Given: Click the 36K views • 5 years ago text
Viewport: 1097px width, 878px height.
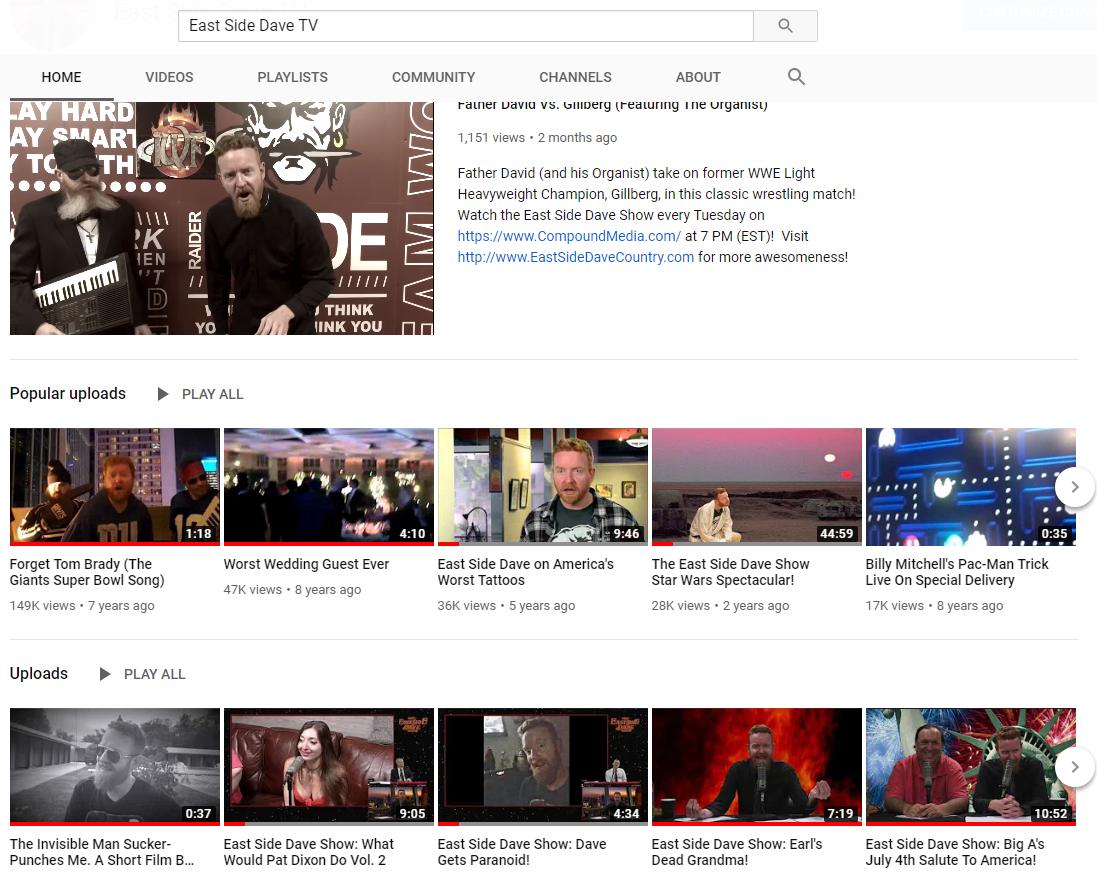Looking at the screenshot, I should click(507, 605).
